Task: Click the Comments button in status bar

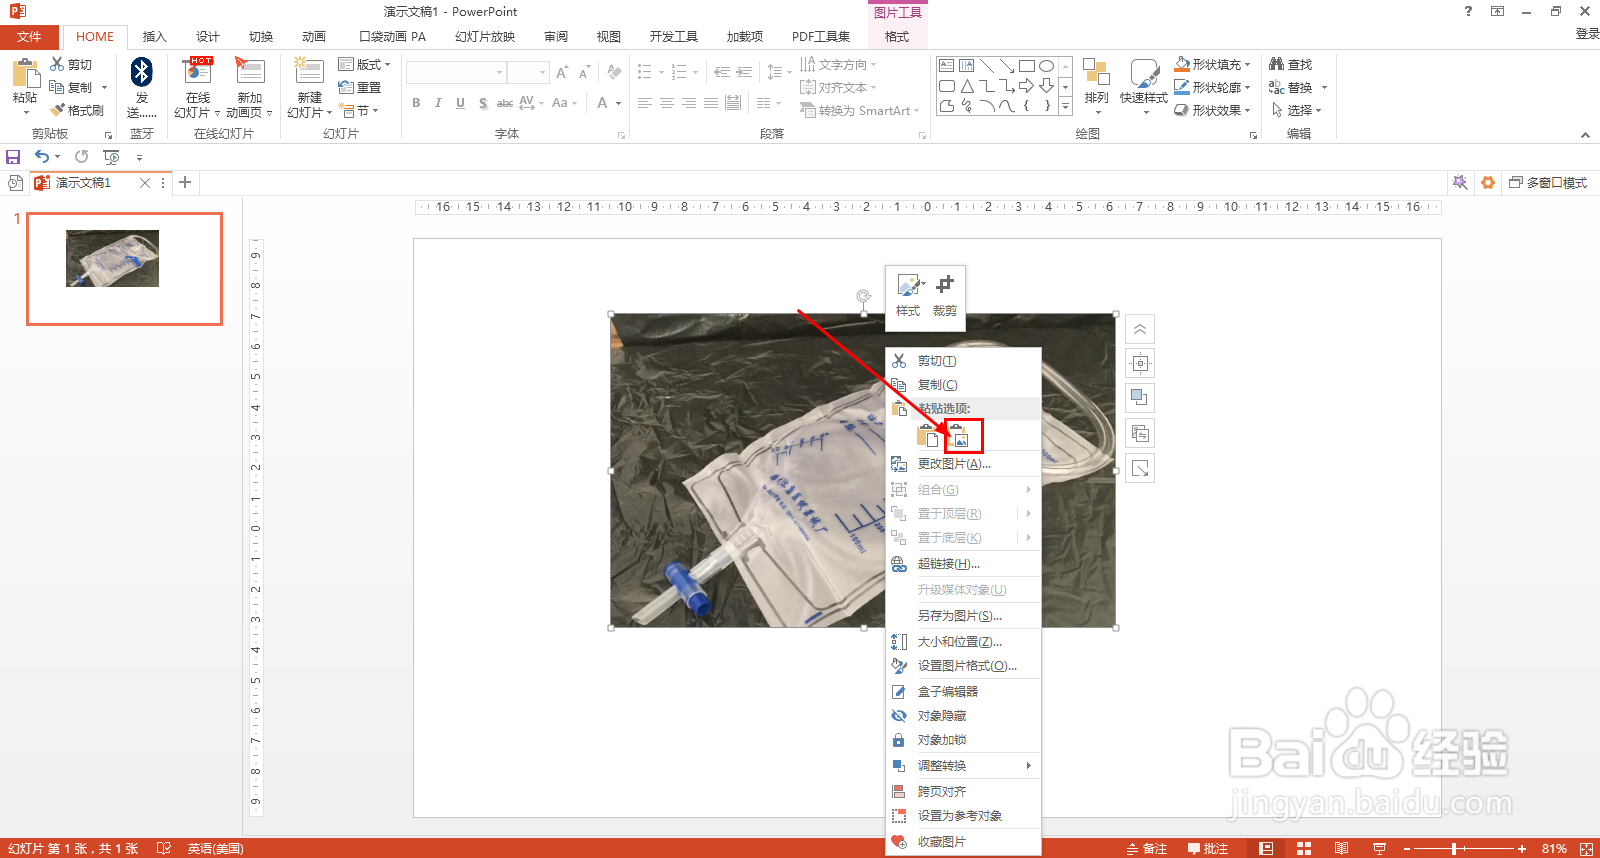Action: click(1208, 849)
